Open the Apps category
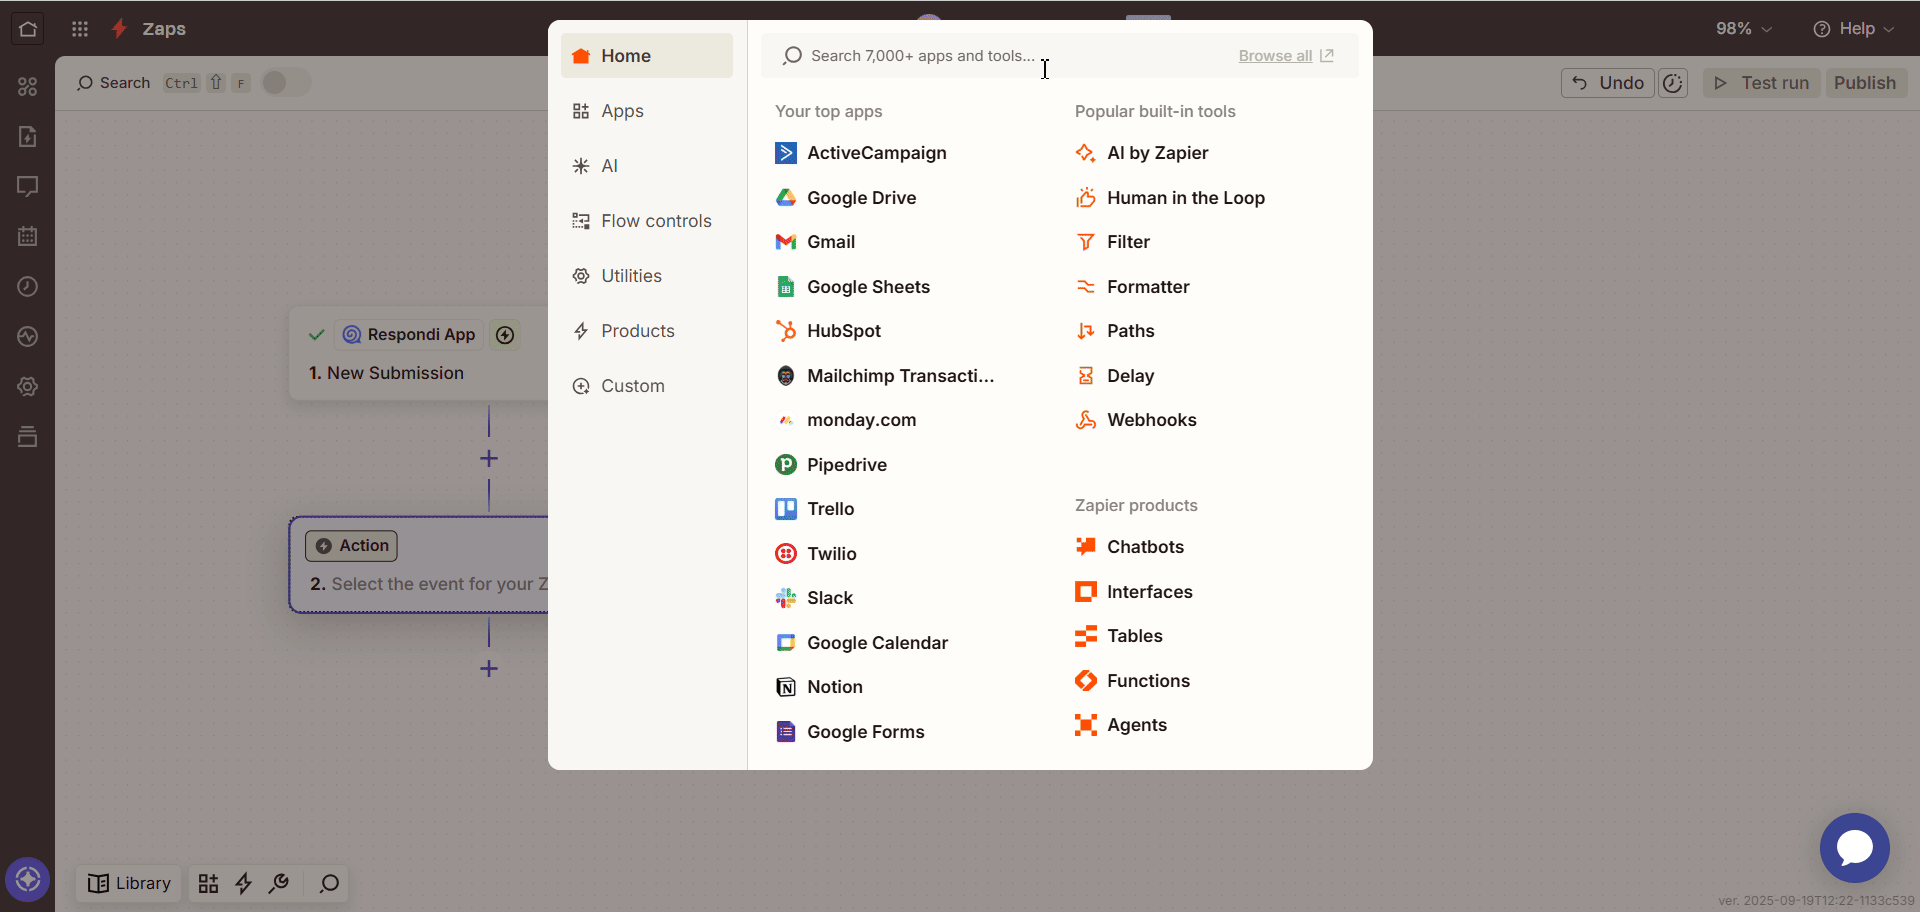The image size is (1920, 912). [647, 111]
